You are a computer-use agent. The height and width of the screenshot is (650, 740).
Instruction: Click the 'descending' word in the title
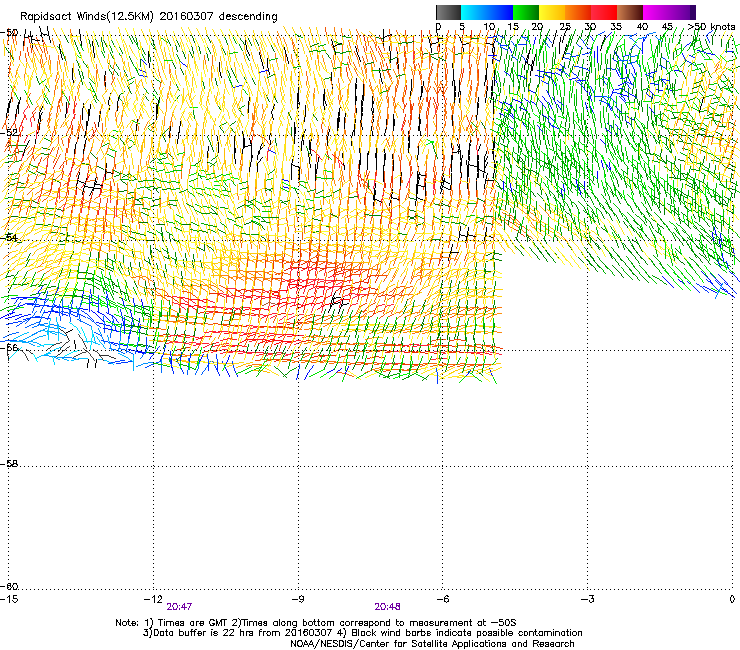248,16
